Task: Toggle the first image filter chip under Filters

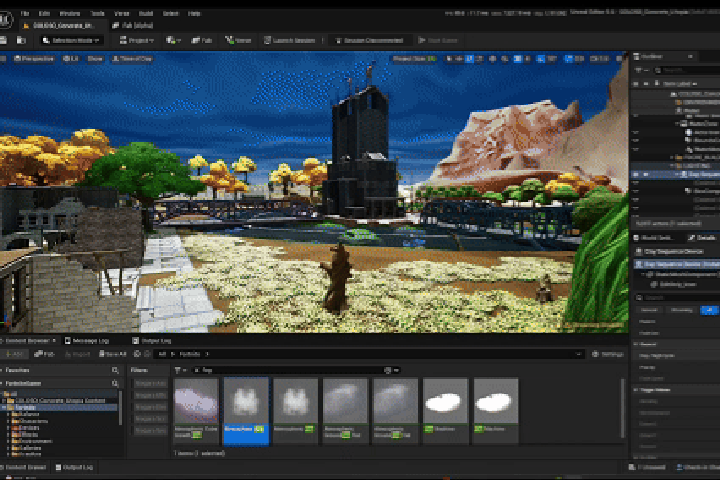Action: (150, 383)
